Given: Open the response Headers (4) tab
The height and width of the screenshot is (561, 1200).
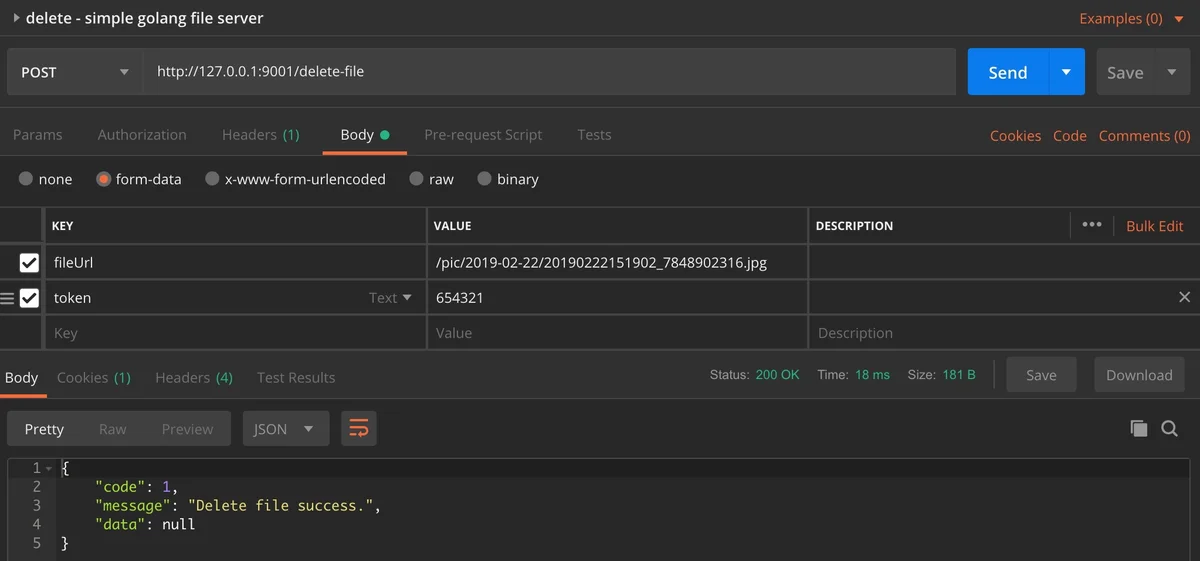Looking at the screenshot, I should pos(194,378).
